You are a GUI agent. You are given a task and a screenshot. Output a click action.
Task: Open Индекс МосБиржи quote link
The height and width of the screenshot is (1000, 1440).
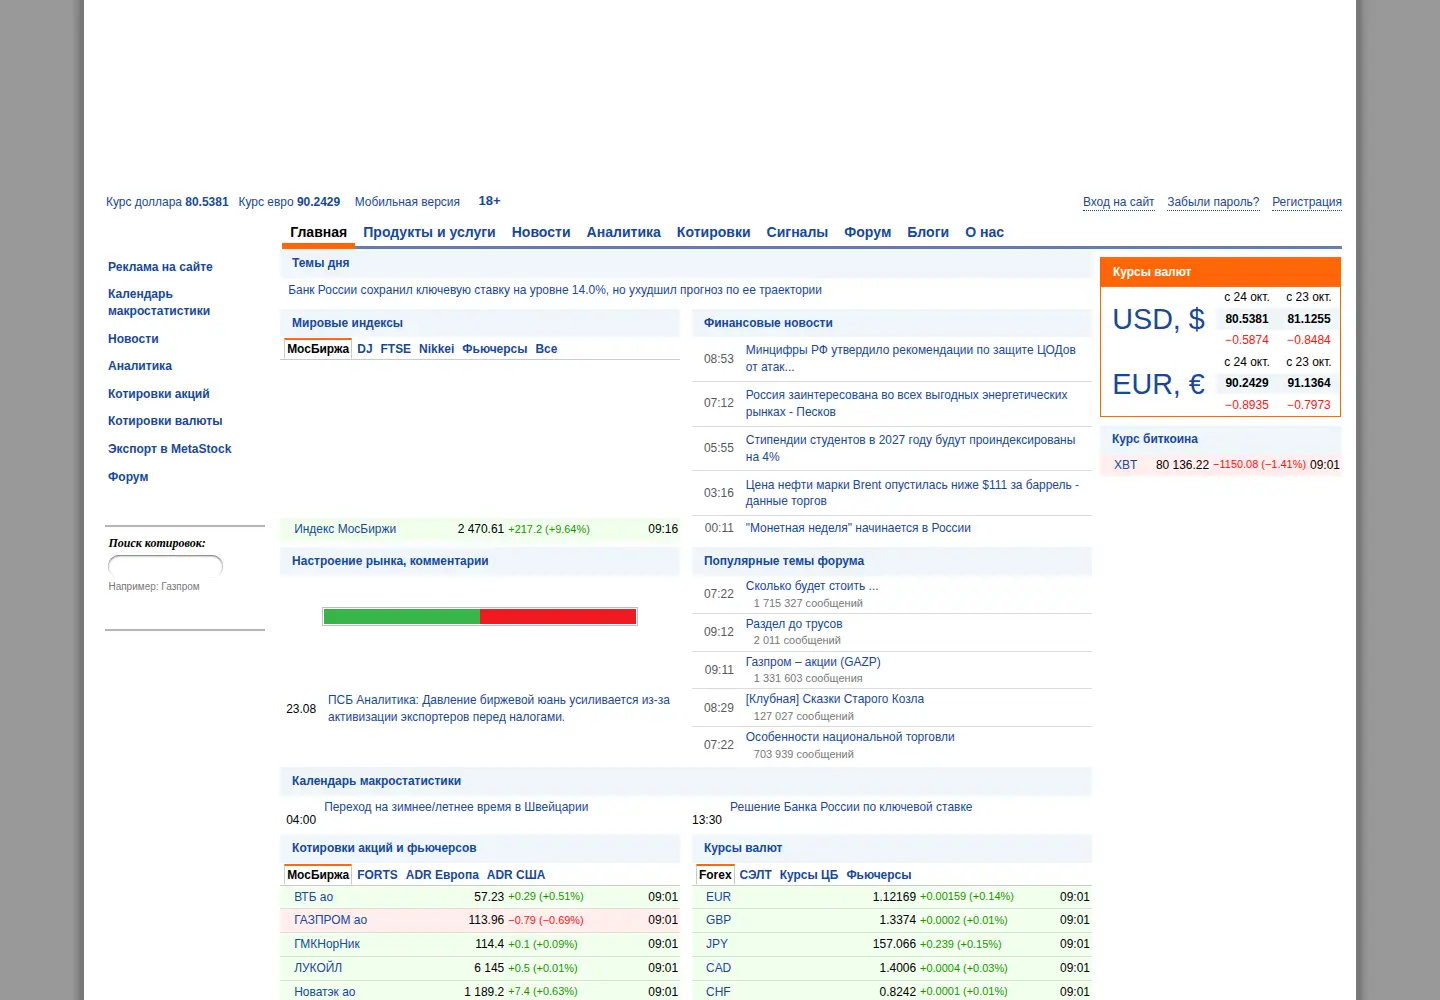(345, 529)
